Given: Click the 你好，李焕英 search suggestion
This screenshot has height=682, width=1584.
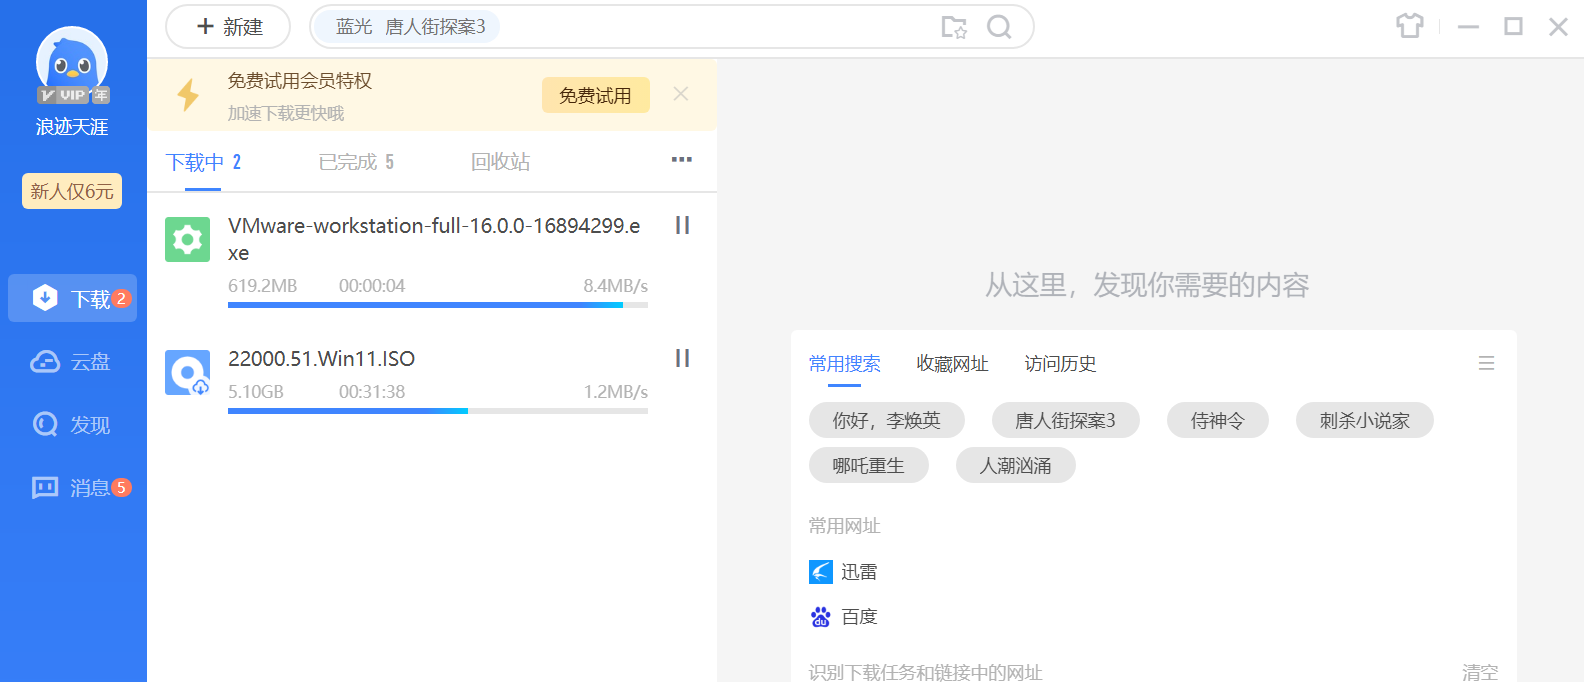Looking at the screenshot, I should 886,421.
